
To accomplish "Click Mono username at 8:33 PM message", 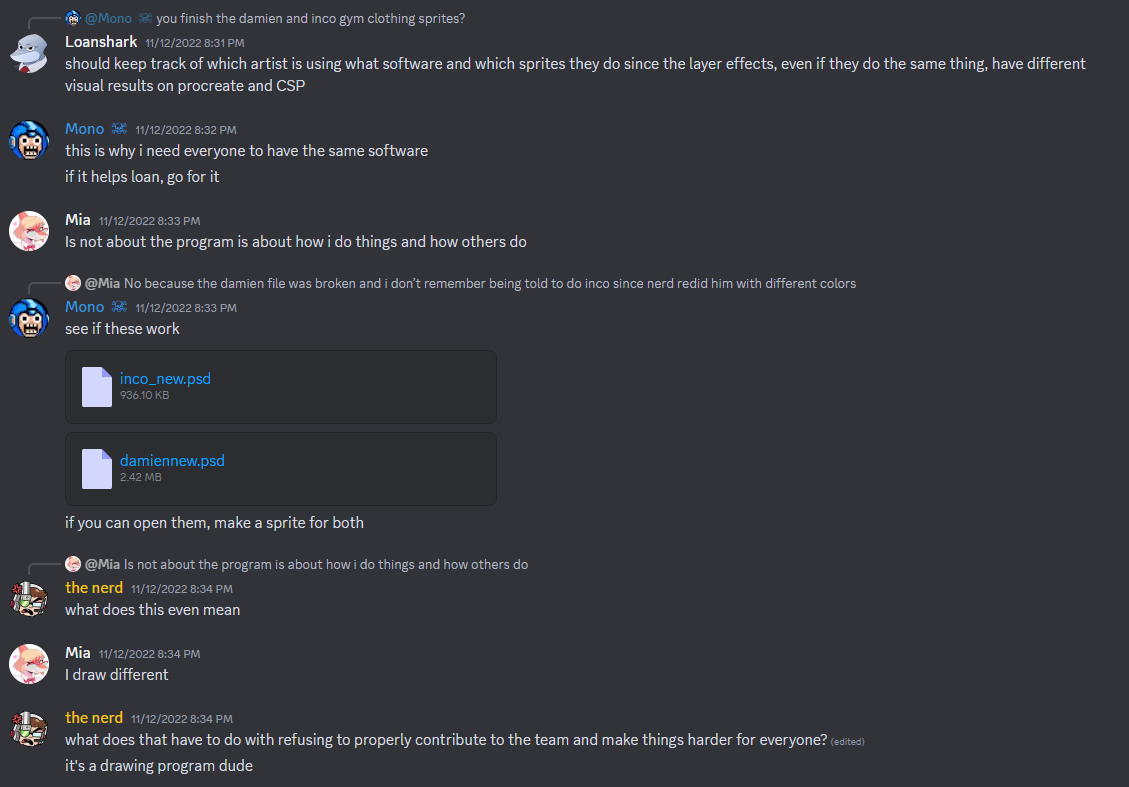I will pos(85,307).
